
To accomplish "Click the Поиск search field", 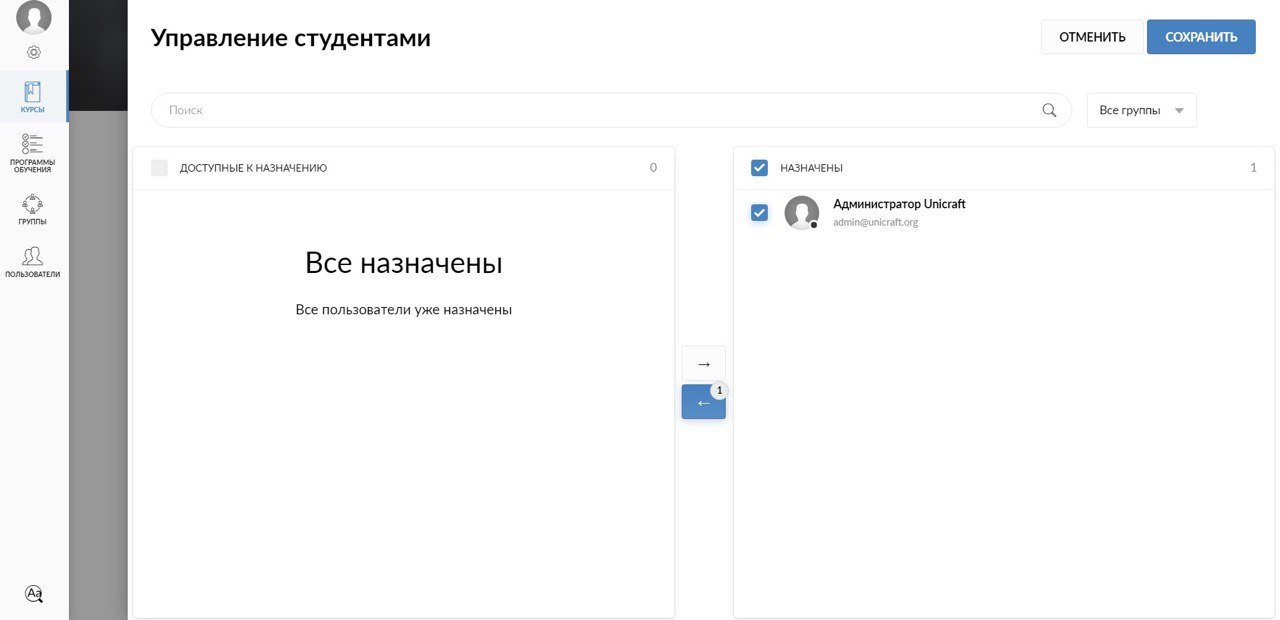I will tap(600, 110).
